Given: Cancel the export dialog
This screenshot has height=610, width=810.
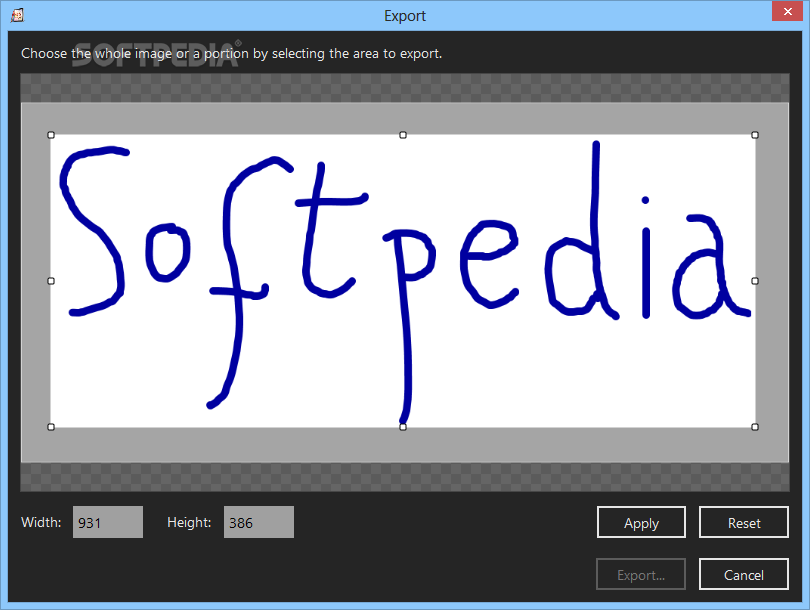Looking at the screenshot, I should pos(743,574).
